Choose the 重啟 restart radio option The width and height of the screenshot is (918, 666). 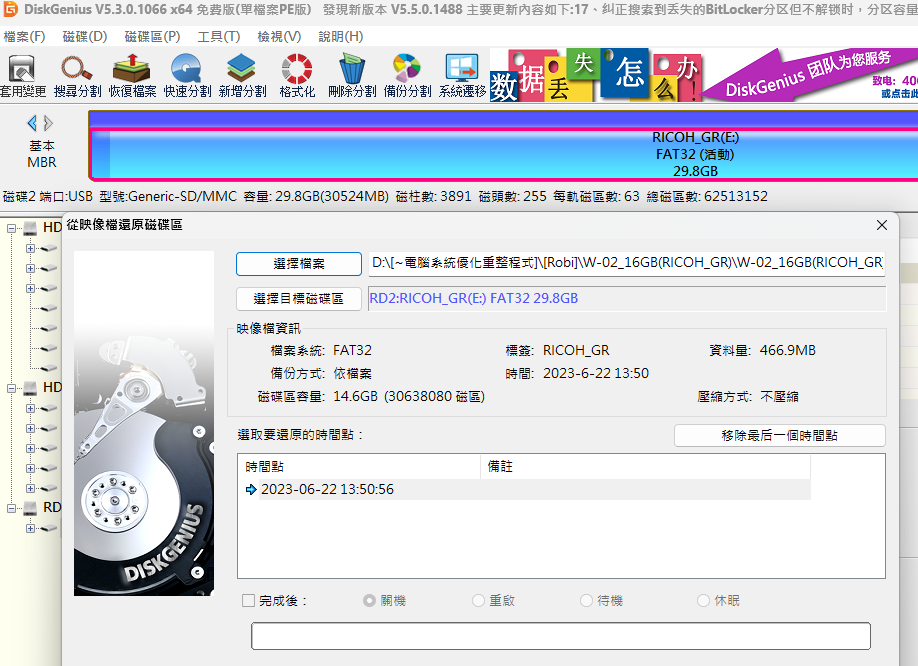(478, 600)
